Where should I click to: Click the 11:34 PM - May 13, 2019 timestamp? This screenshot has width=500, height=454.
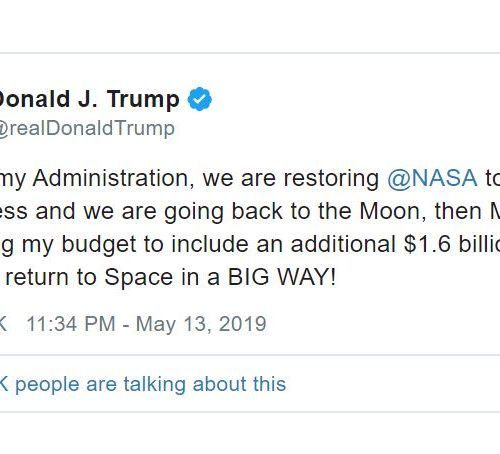[146, 324]
